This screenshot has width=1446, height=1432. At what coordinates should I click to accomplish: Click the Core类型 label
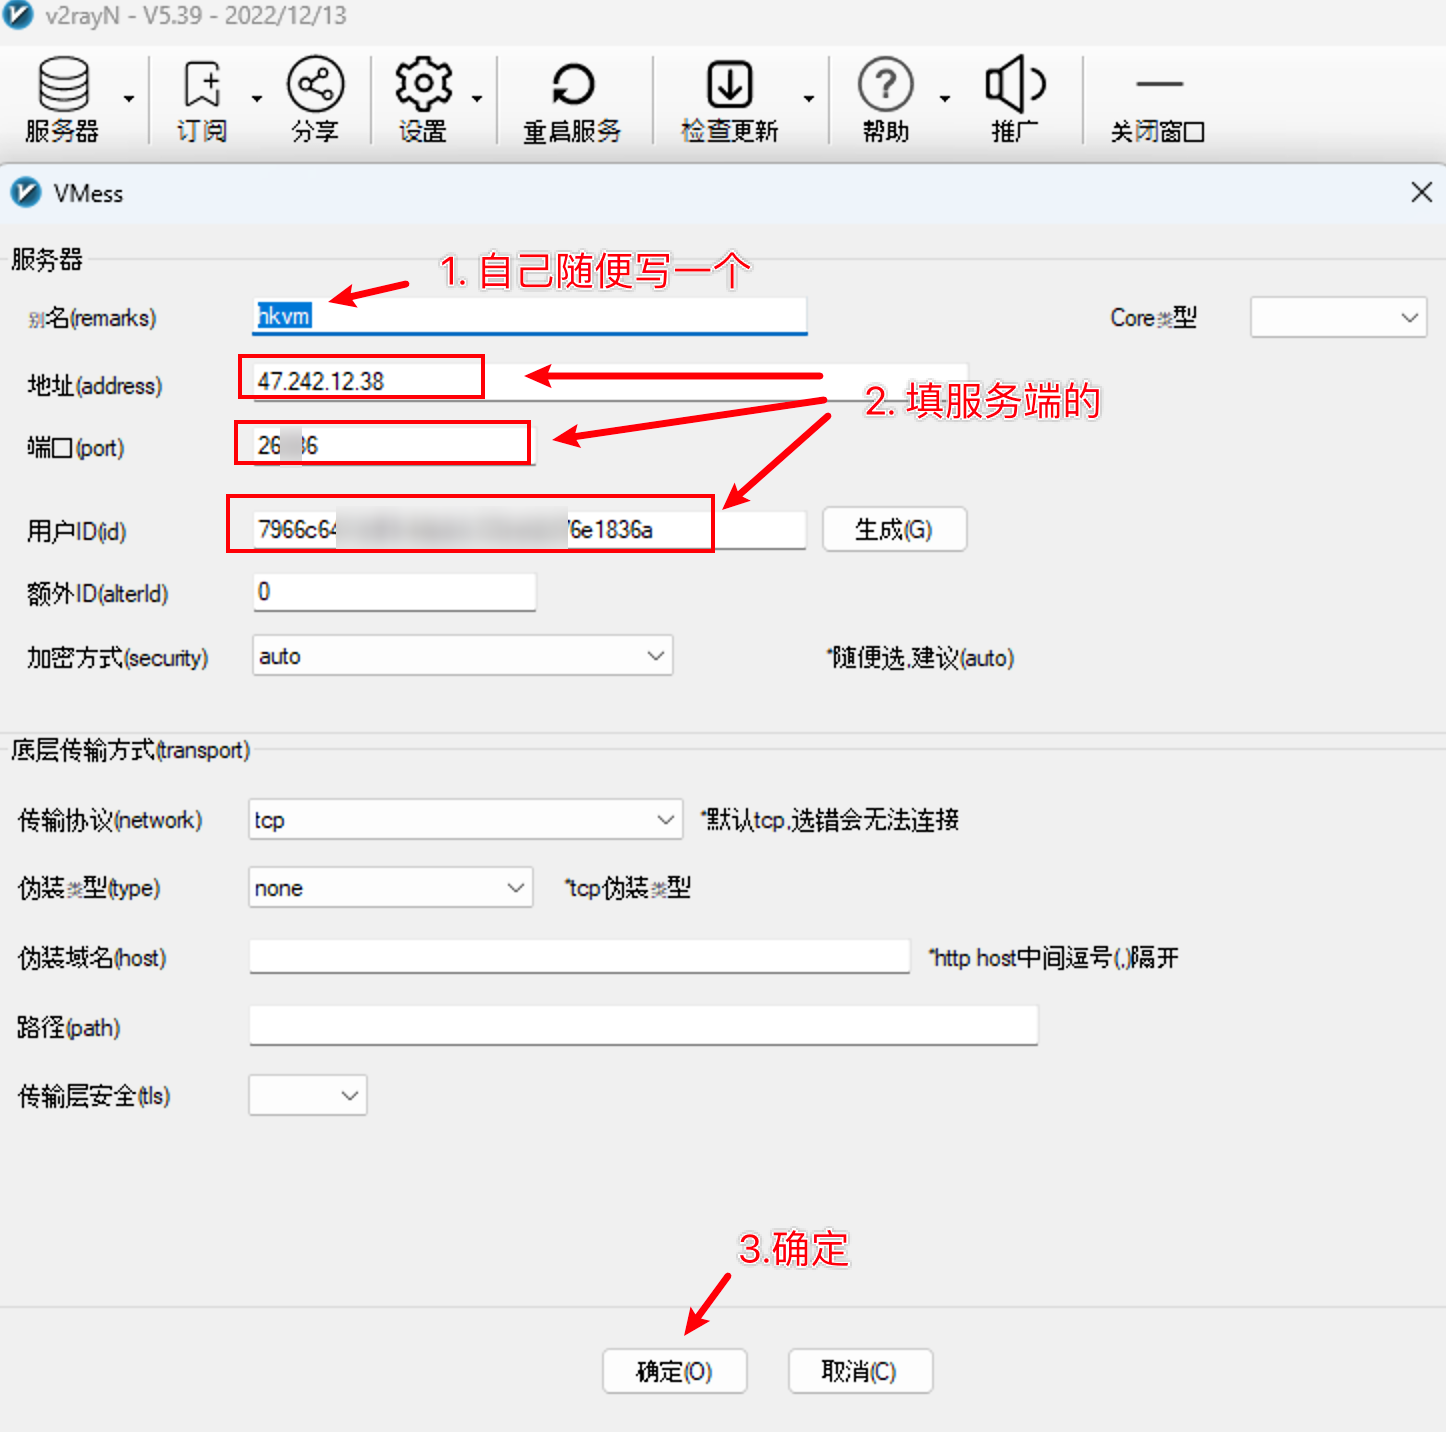(x=1154, y=318)
